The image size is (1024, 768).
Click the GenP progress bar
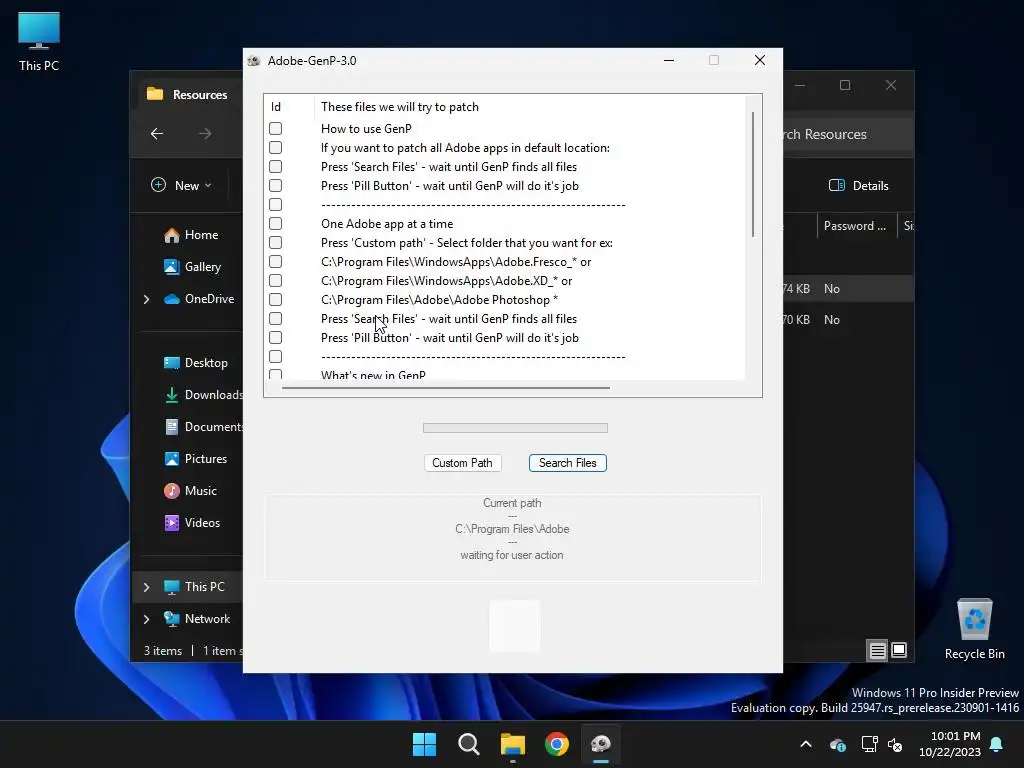[x=515, y=428]
